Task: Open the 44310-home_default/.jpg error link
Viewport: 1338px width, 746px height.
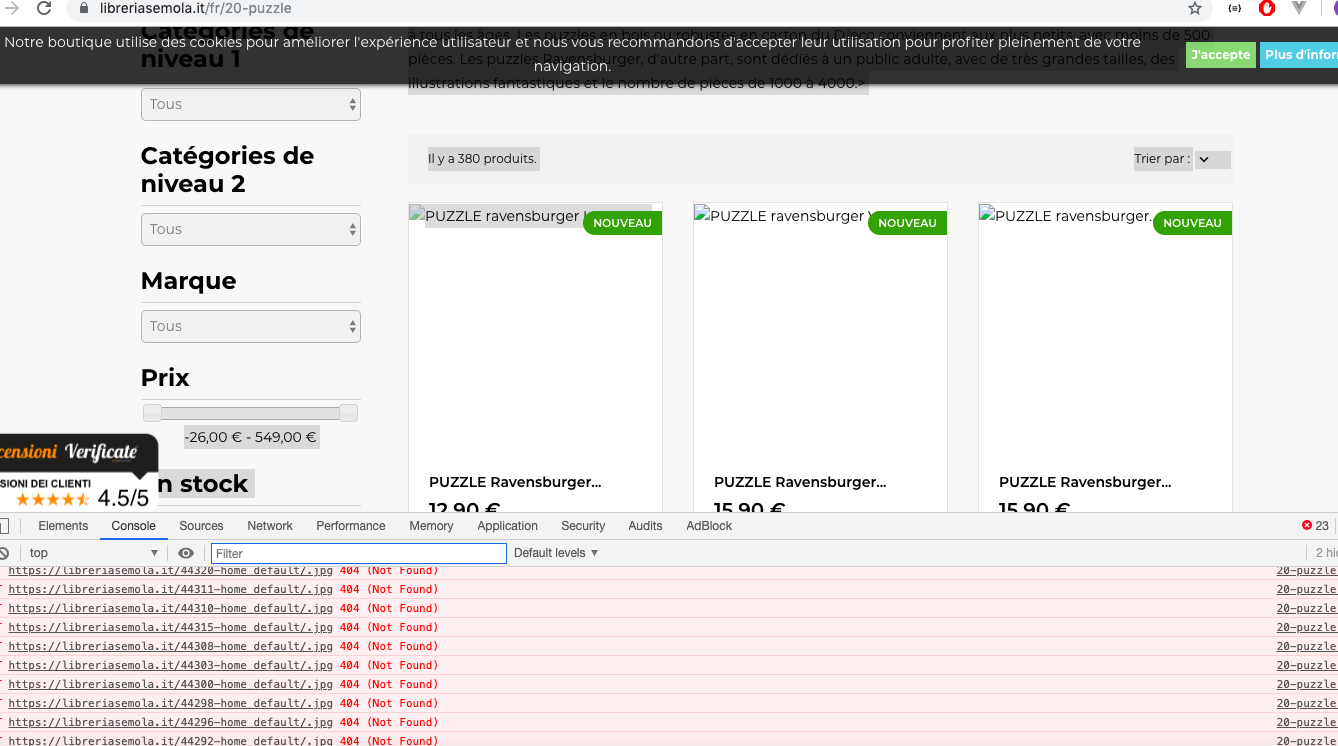Action: click(170, 608)
